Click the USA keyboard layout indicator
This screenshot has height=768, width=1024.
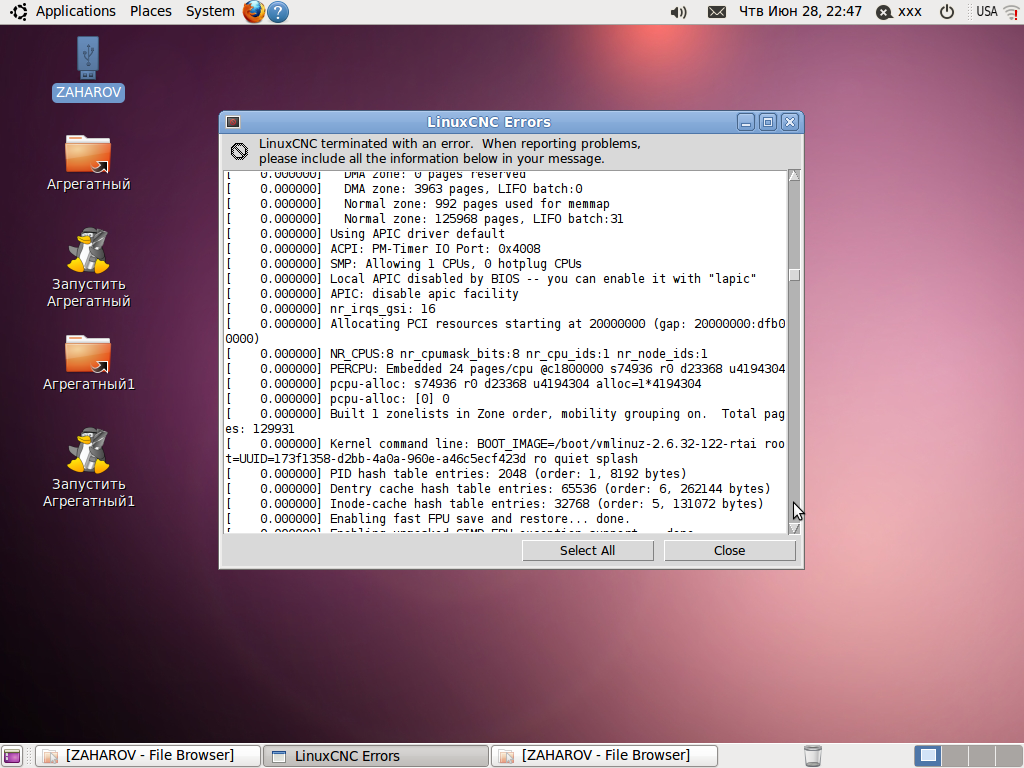point(986,11)
